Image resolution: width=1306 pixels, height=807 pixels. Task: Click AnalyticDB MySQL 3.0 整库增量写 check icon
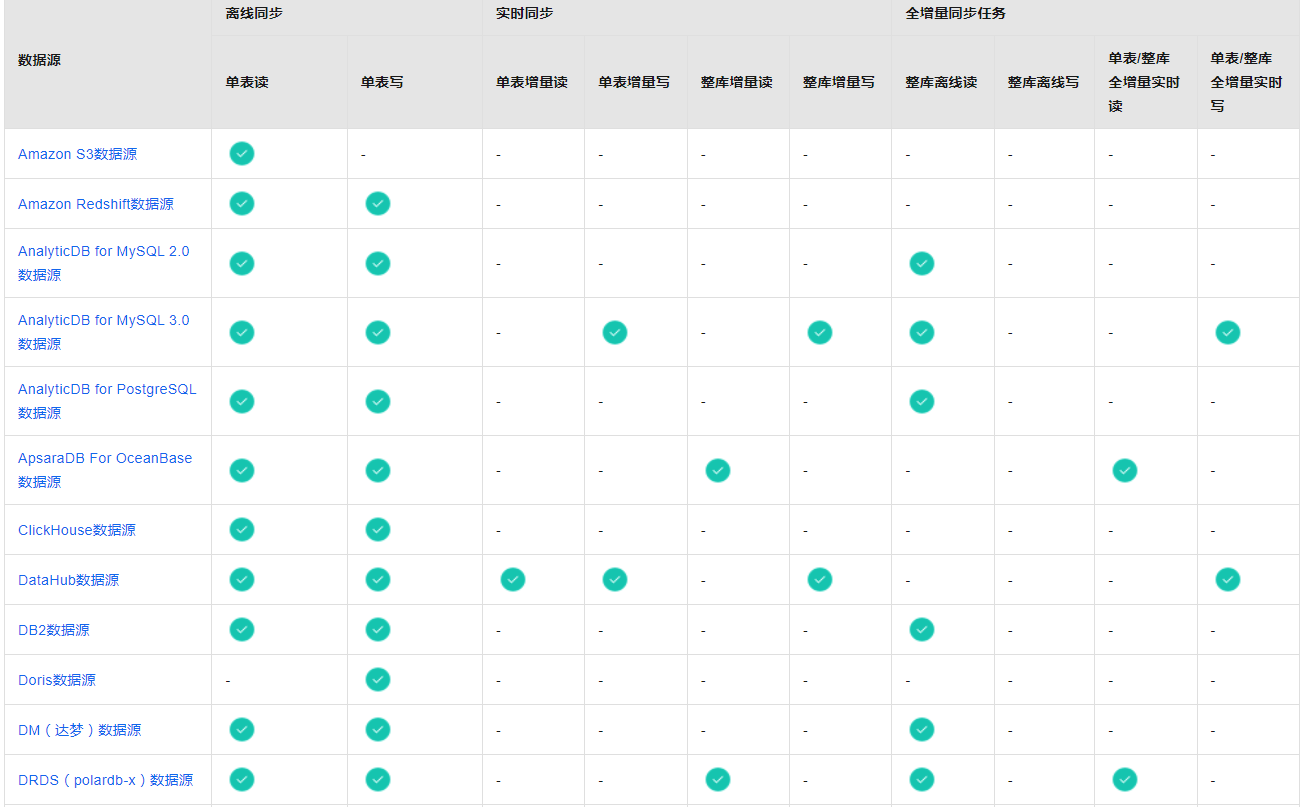pos(820,332)
